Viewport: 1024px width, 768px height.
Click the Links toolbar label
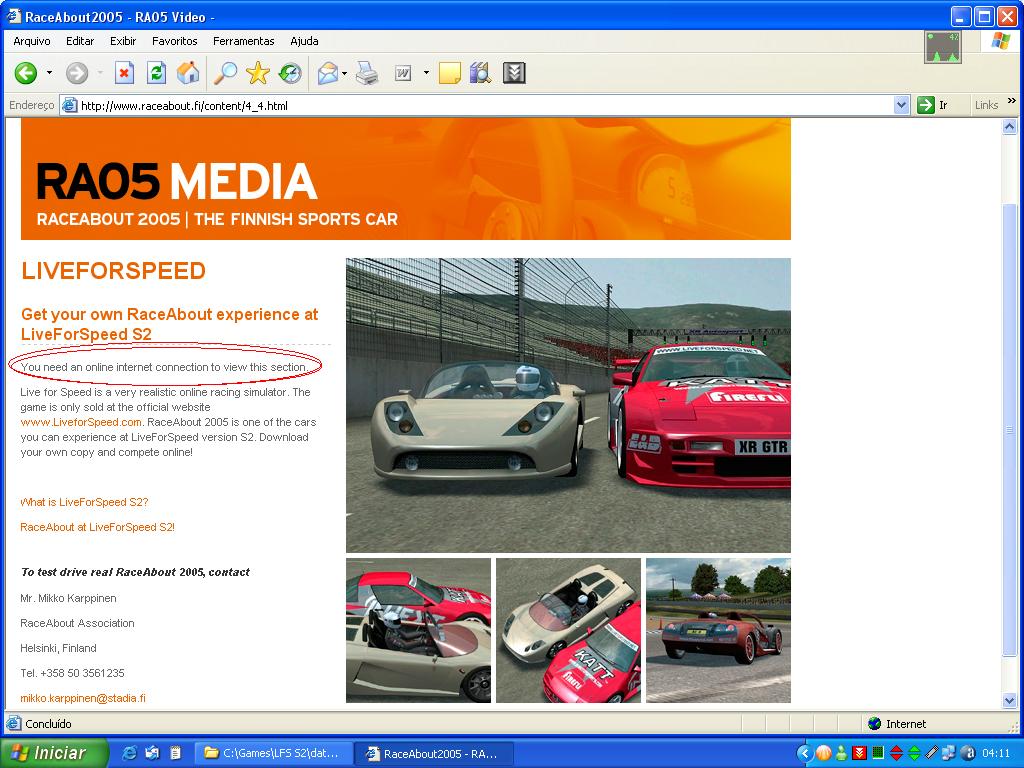tap(986, 105)
